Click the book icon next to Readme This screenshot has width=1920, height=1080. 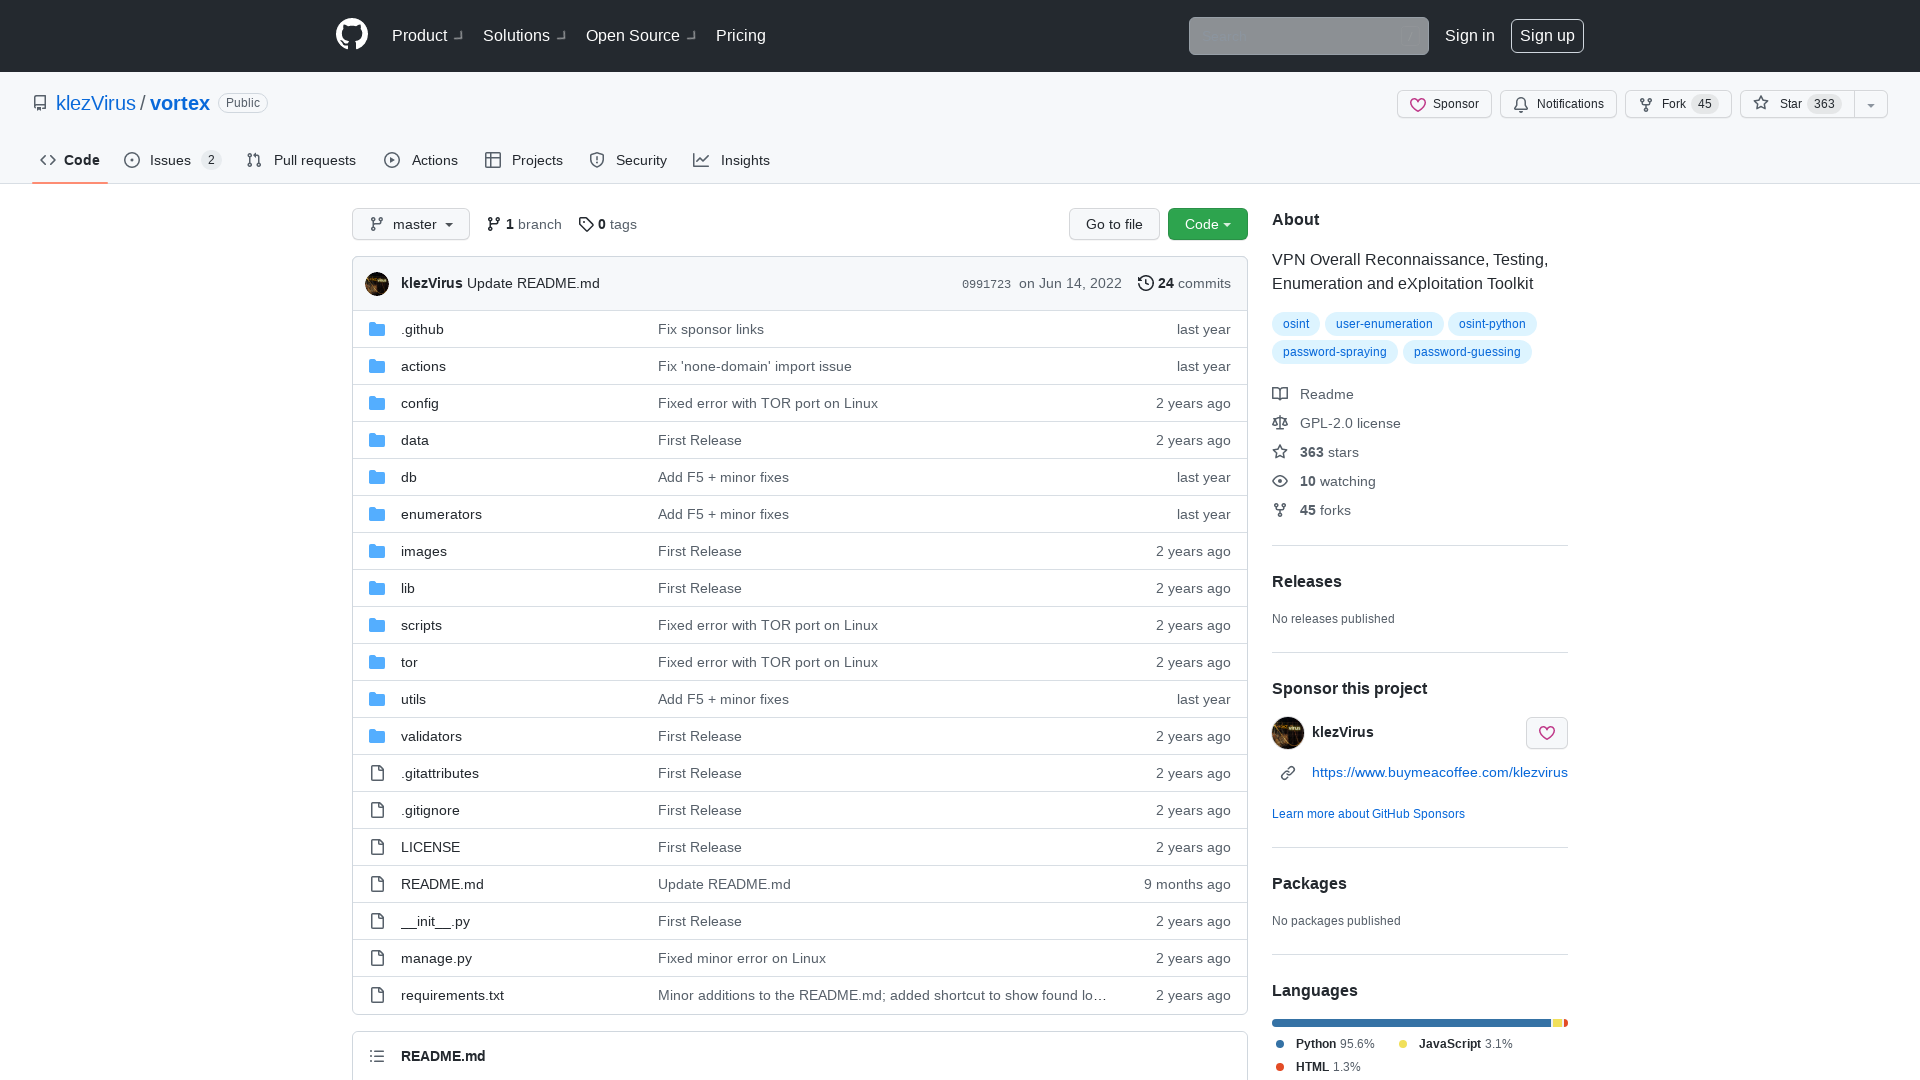pyautogui.click(x=1280, y=394)
